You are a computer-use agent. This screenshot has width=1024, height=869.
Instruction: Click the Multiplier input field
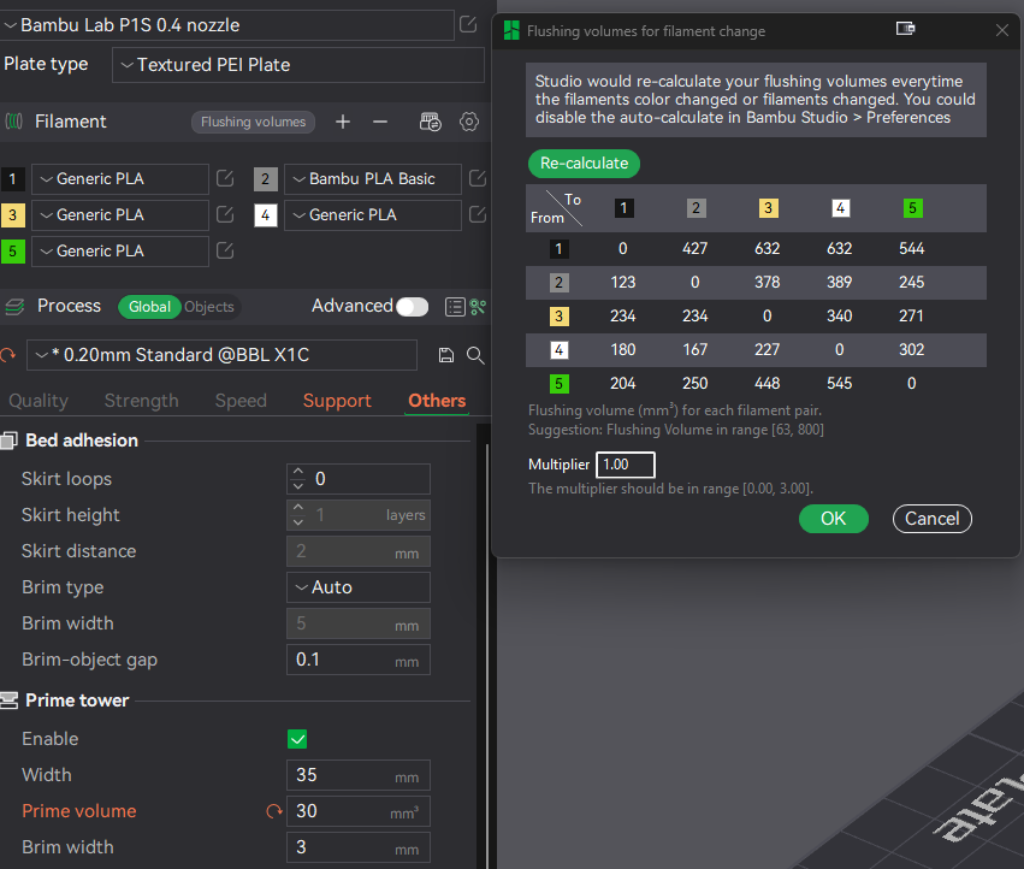[x=625, y=464]
